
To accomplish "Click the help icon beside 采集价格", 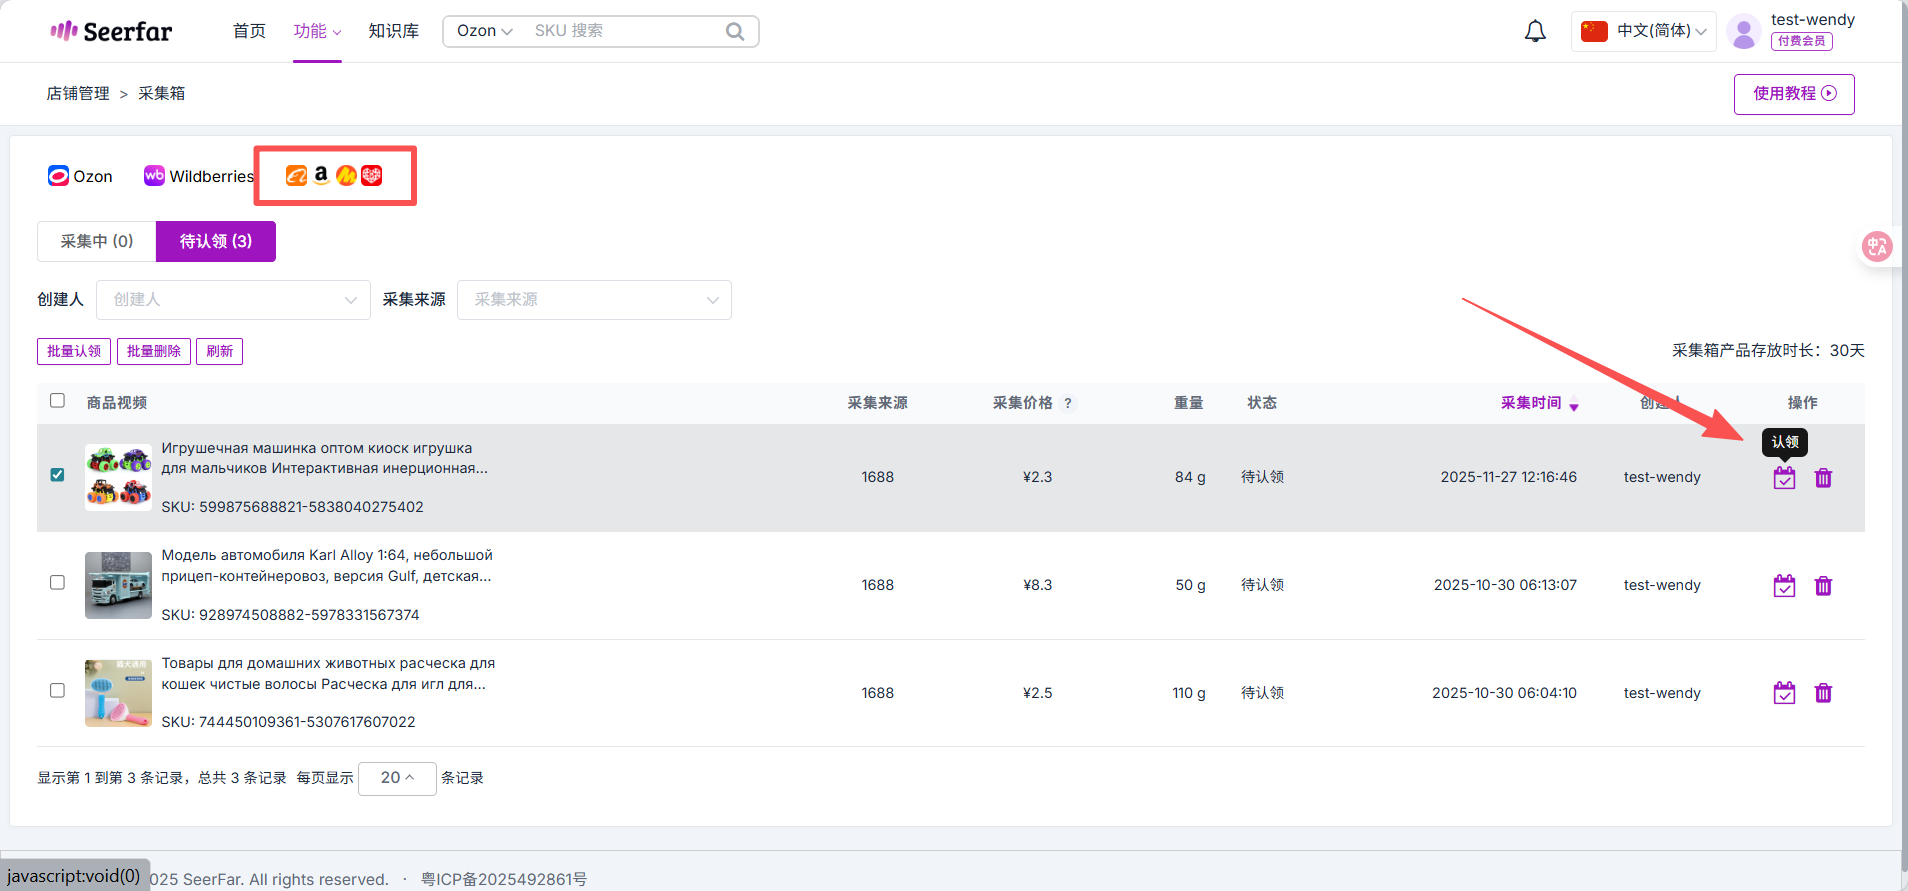I will (x=1068, y=403).
